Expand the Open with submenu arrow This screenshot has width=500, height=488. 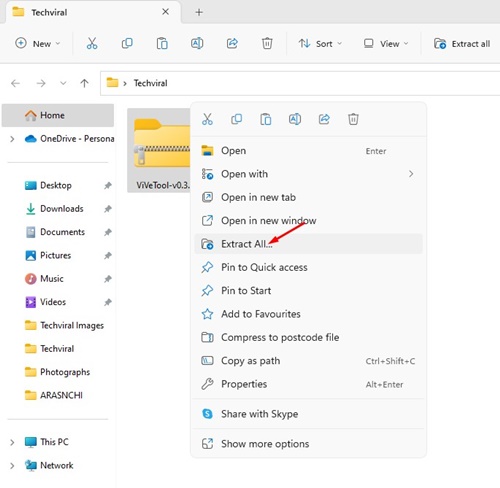411,174
